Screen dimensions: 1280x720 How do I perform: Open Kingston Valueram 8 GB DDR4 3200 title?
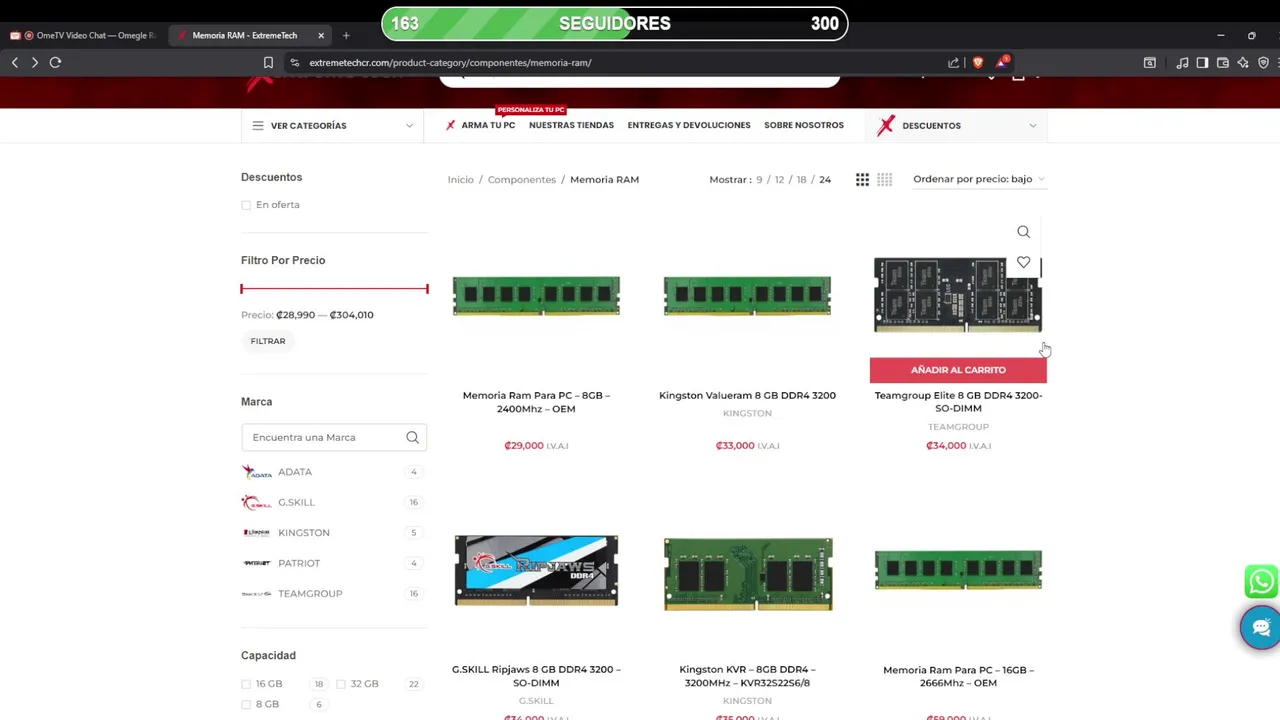click(x=747, y=395)
